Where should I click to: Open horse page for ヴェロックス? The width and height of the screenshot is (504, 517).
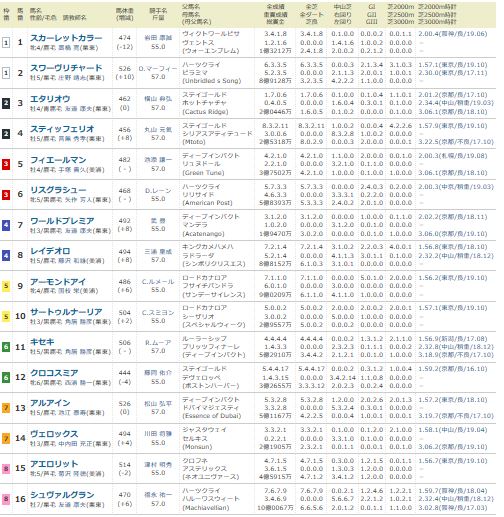[x=54, y=434]
